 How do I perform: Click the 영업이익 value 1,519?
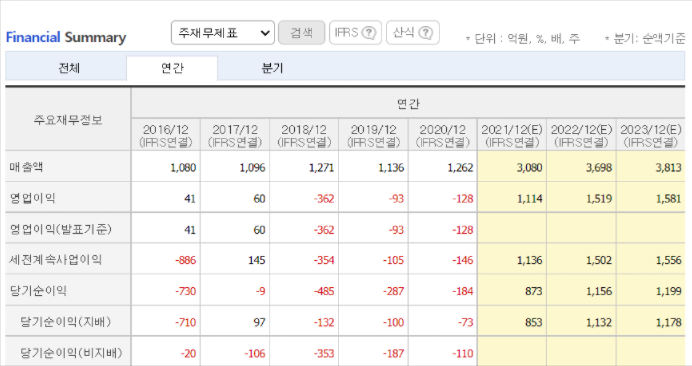click(x=599, y=199)
